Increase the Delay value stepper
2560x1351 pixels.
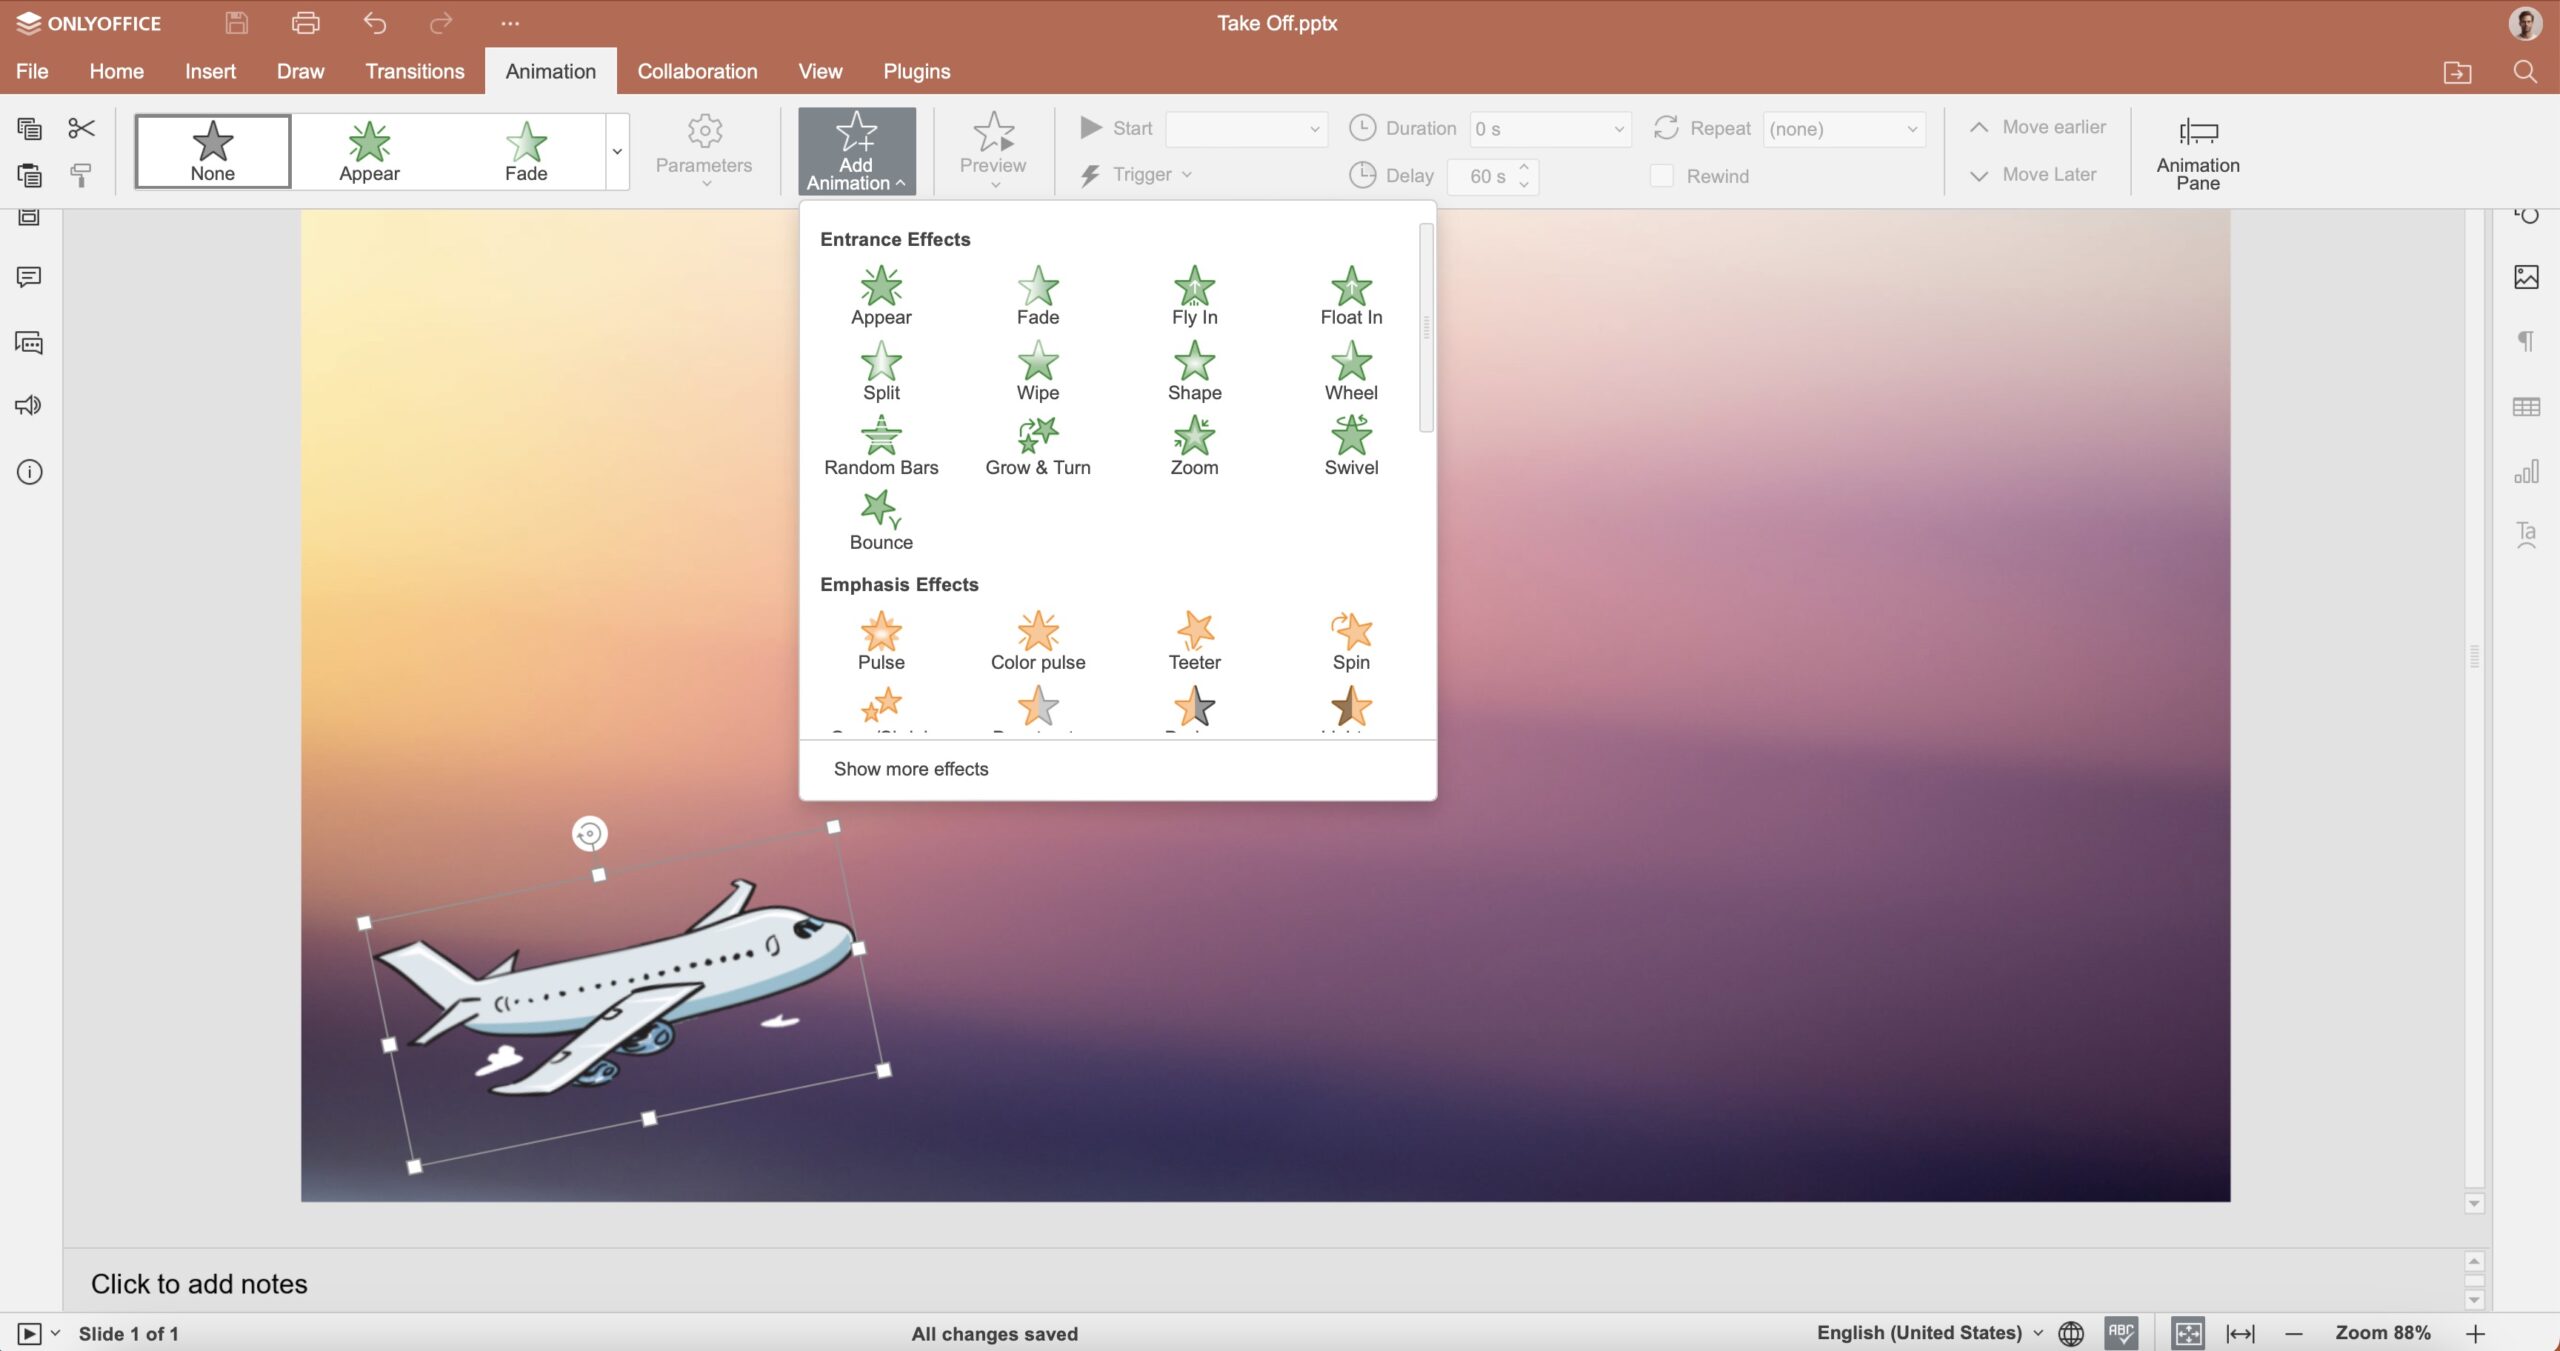[x=1524, y=168]
